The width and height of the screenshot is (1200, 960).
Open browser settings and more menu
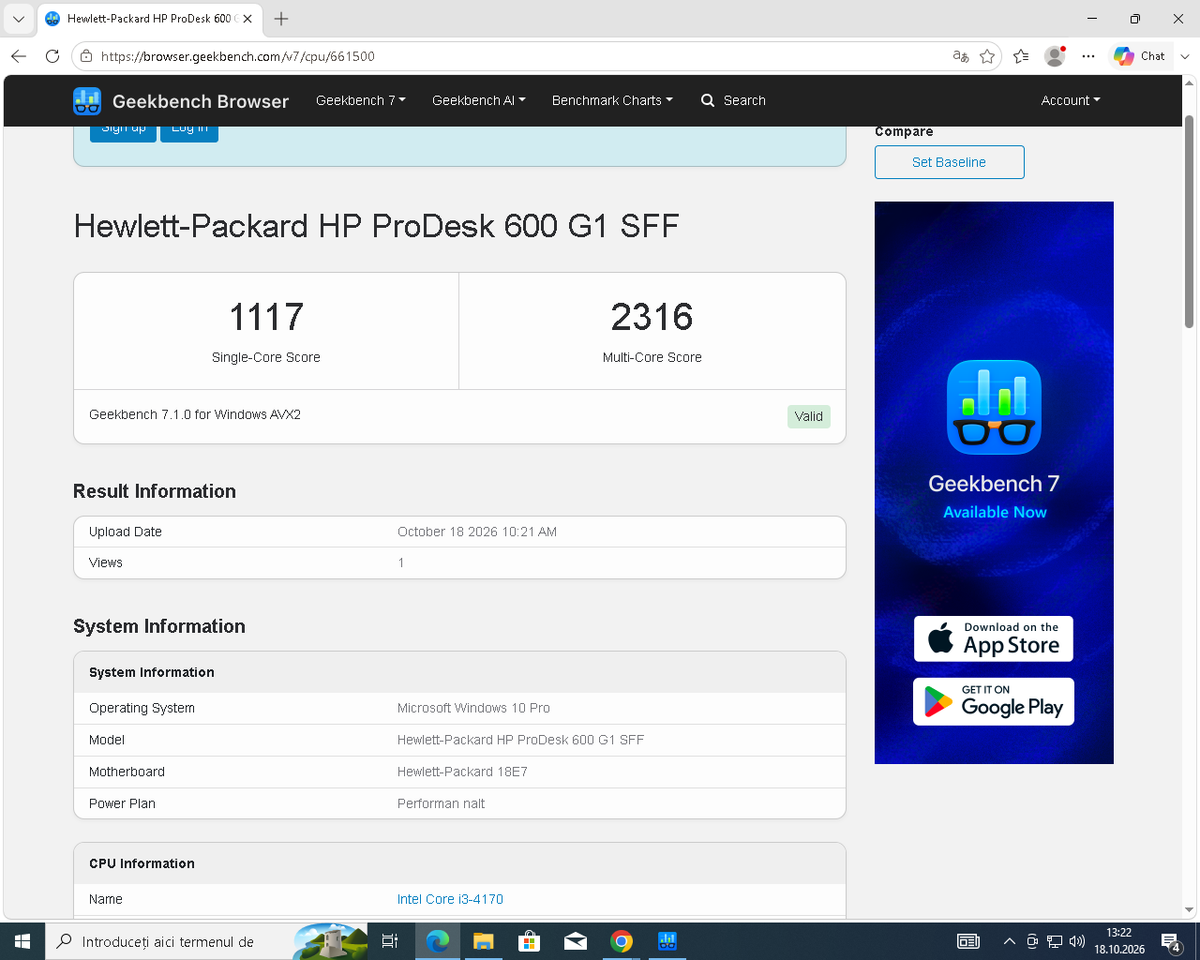(1089, 57)
